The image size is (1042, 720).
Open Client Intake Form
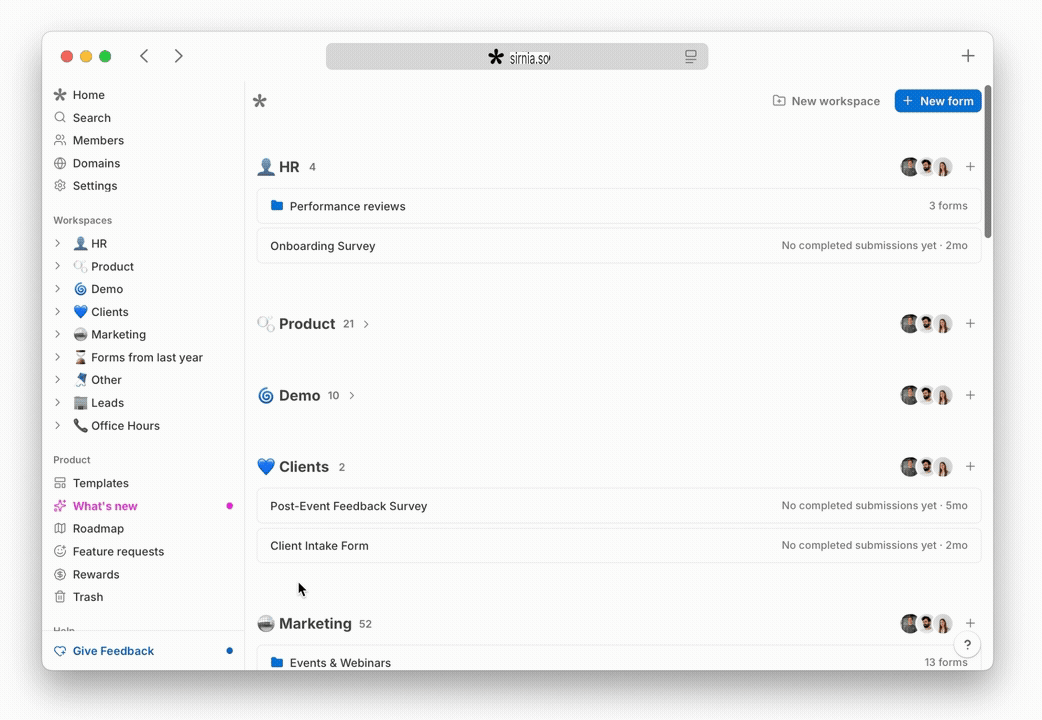[x=619, y=546]
